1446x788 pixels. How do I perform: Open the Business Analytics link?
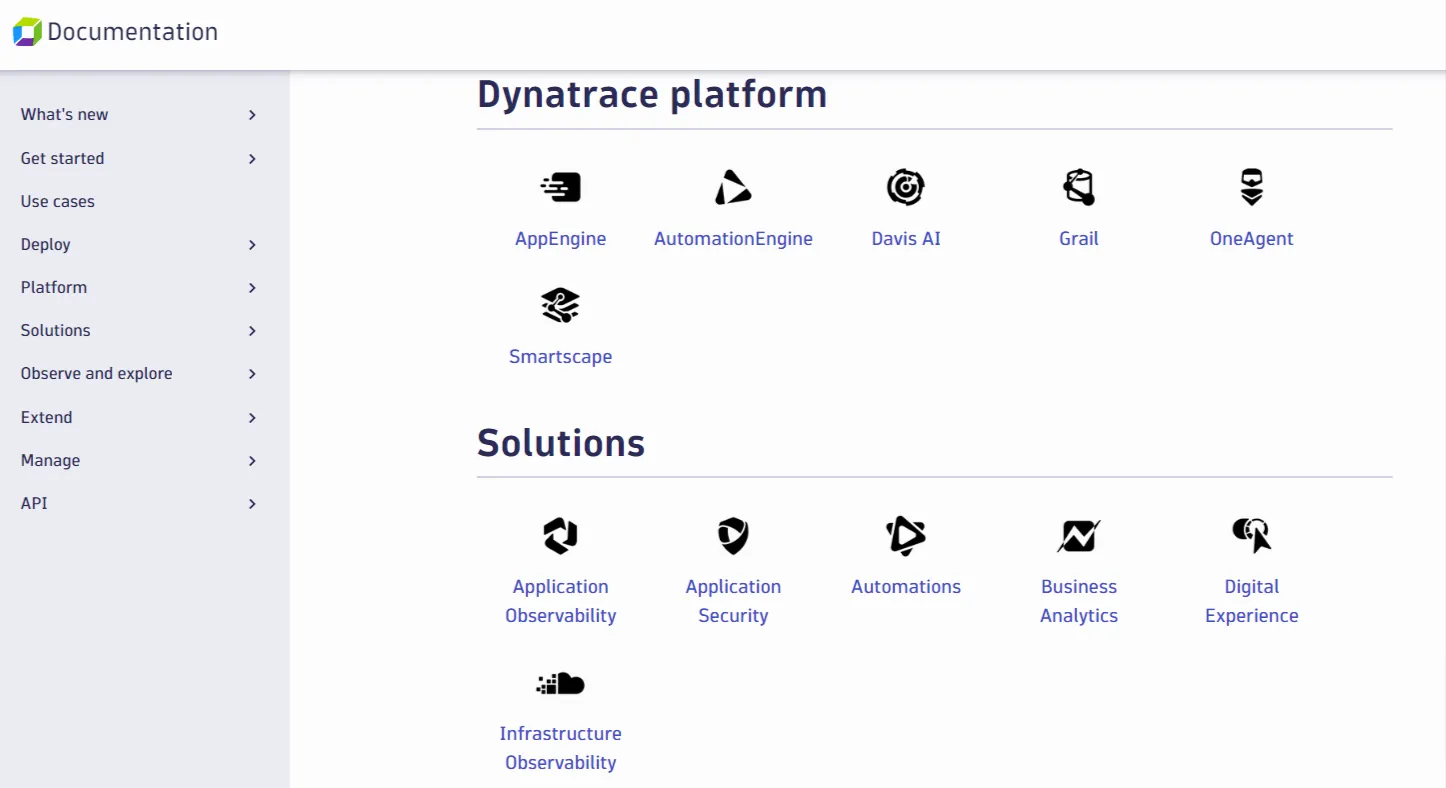pyautogui.click(x=1079, y=601)
